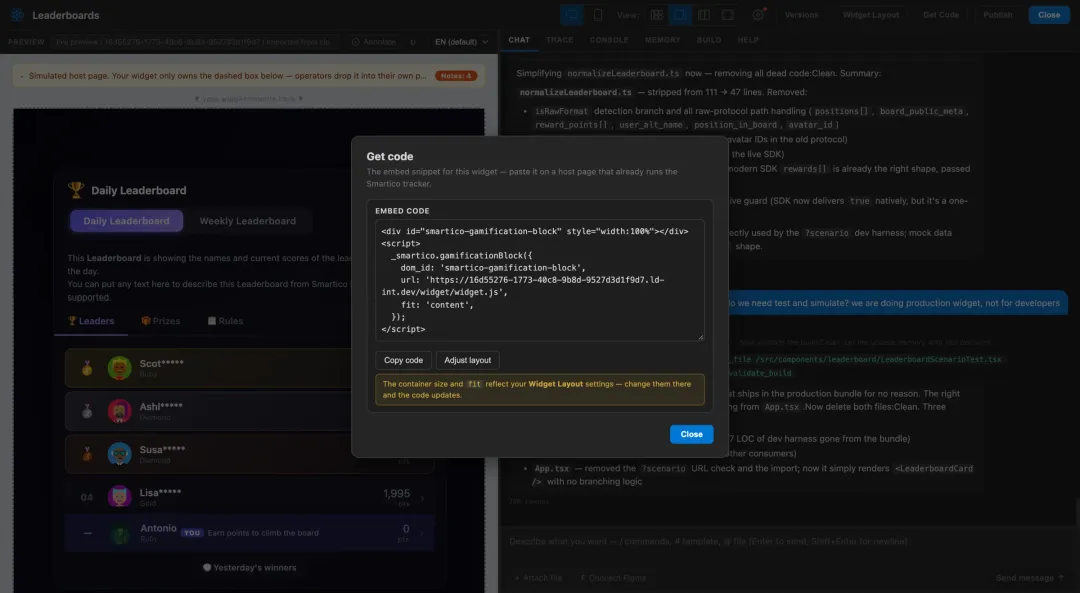The width and height of the screenshot is (1080, 593).
Task: Click Susa's avatar image
Action: 120,454
